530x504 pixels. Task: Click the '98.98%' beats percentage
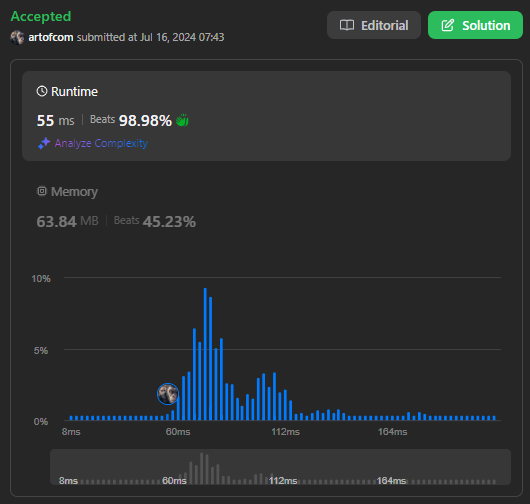[x=145, y=121]
